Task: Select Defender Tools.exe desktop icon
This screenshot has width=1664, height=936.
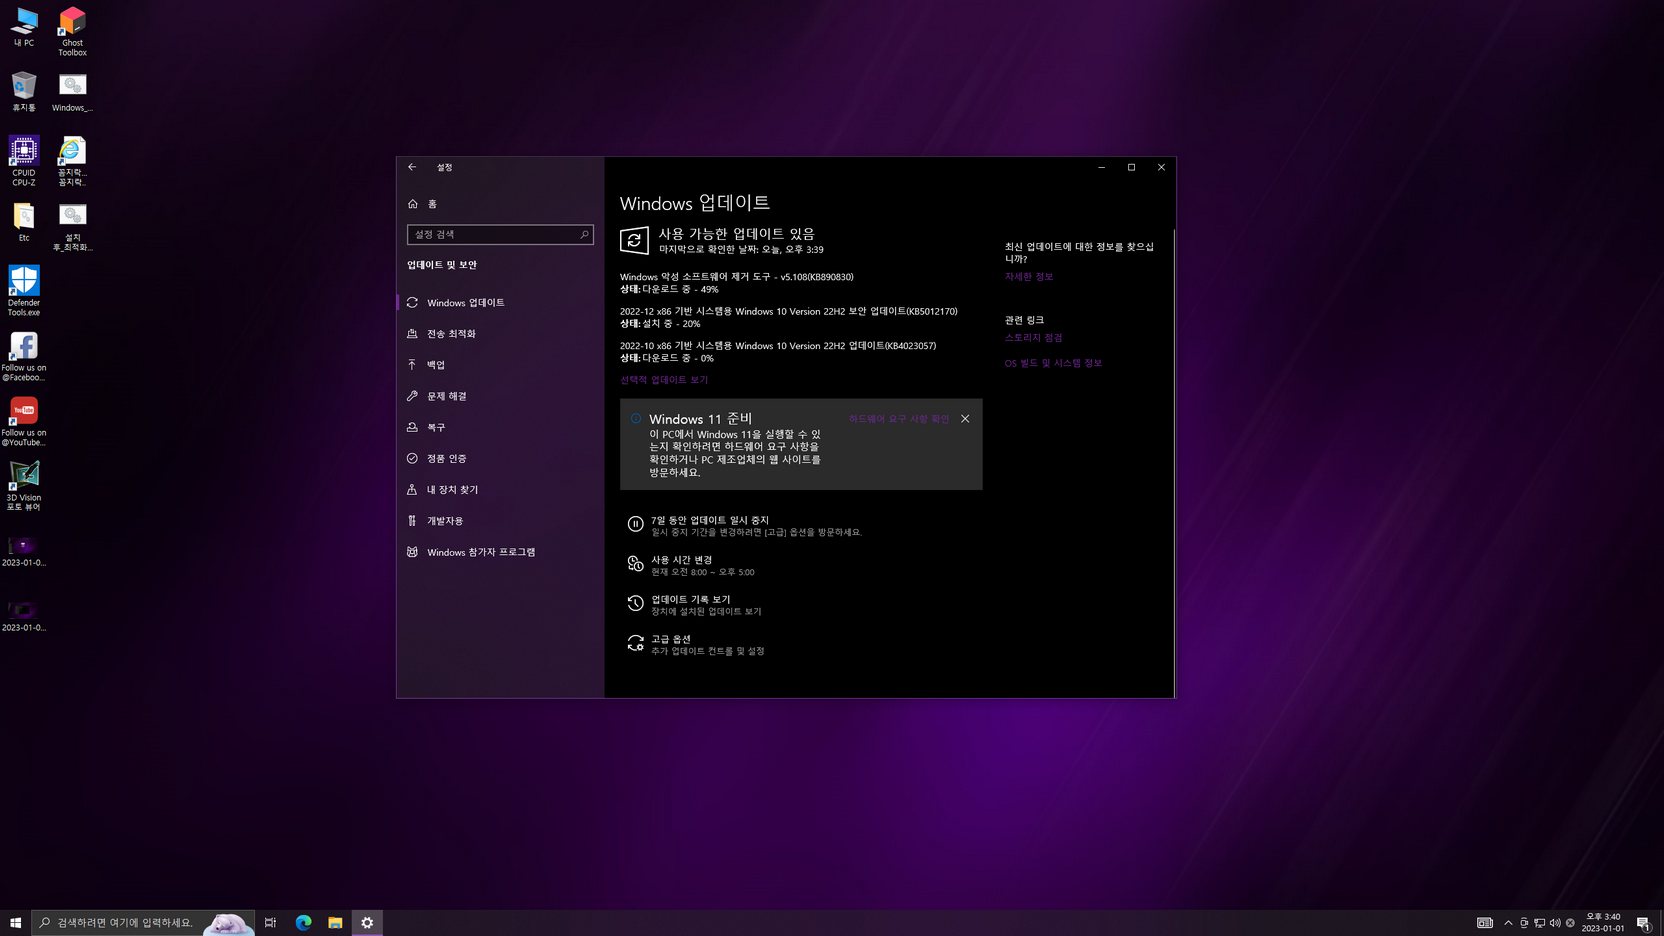Action: tap(24, 291)
